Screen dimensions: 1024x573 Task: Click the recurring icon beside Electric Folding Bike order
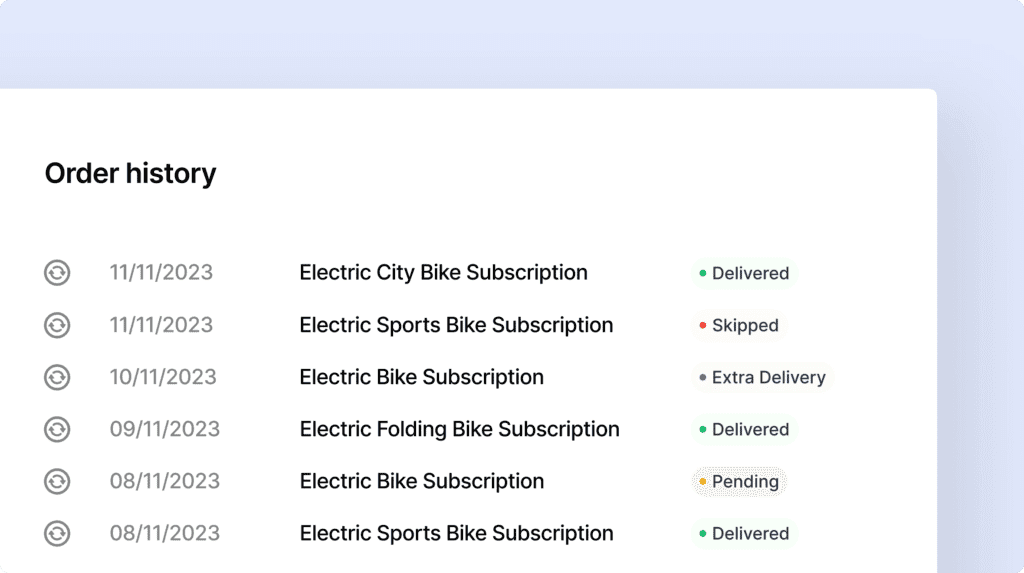pos(57,429)
